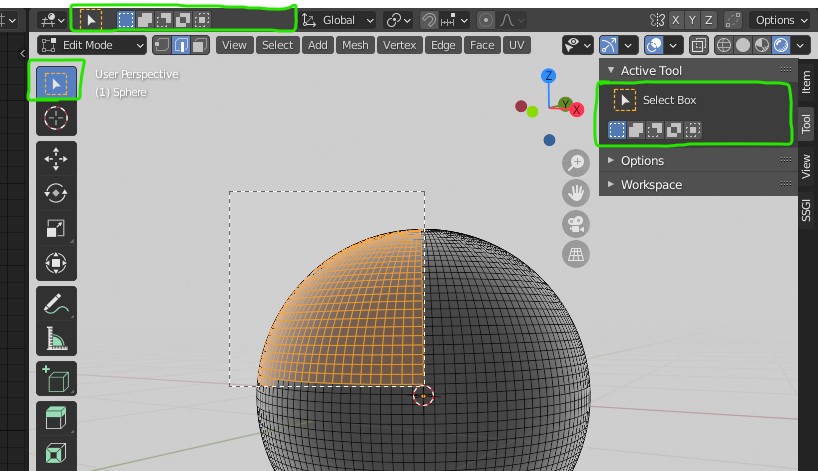Activate the Transform tool
The height and width of the screenshot is (471, 818).
(56, 263)
